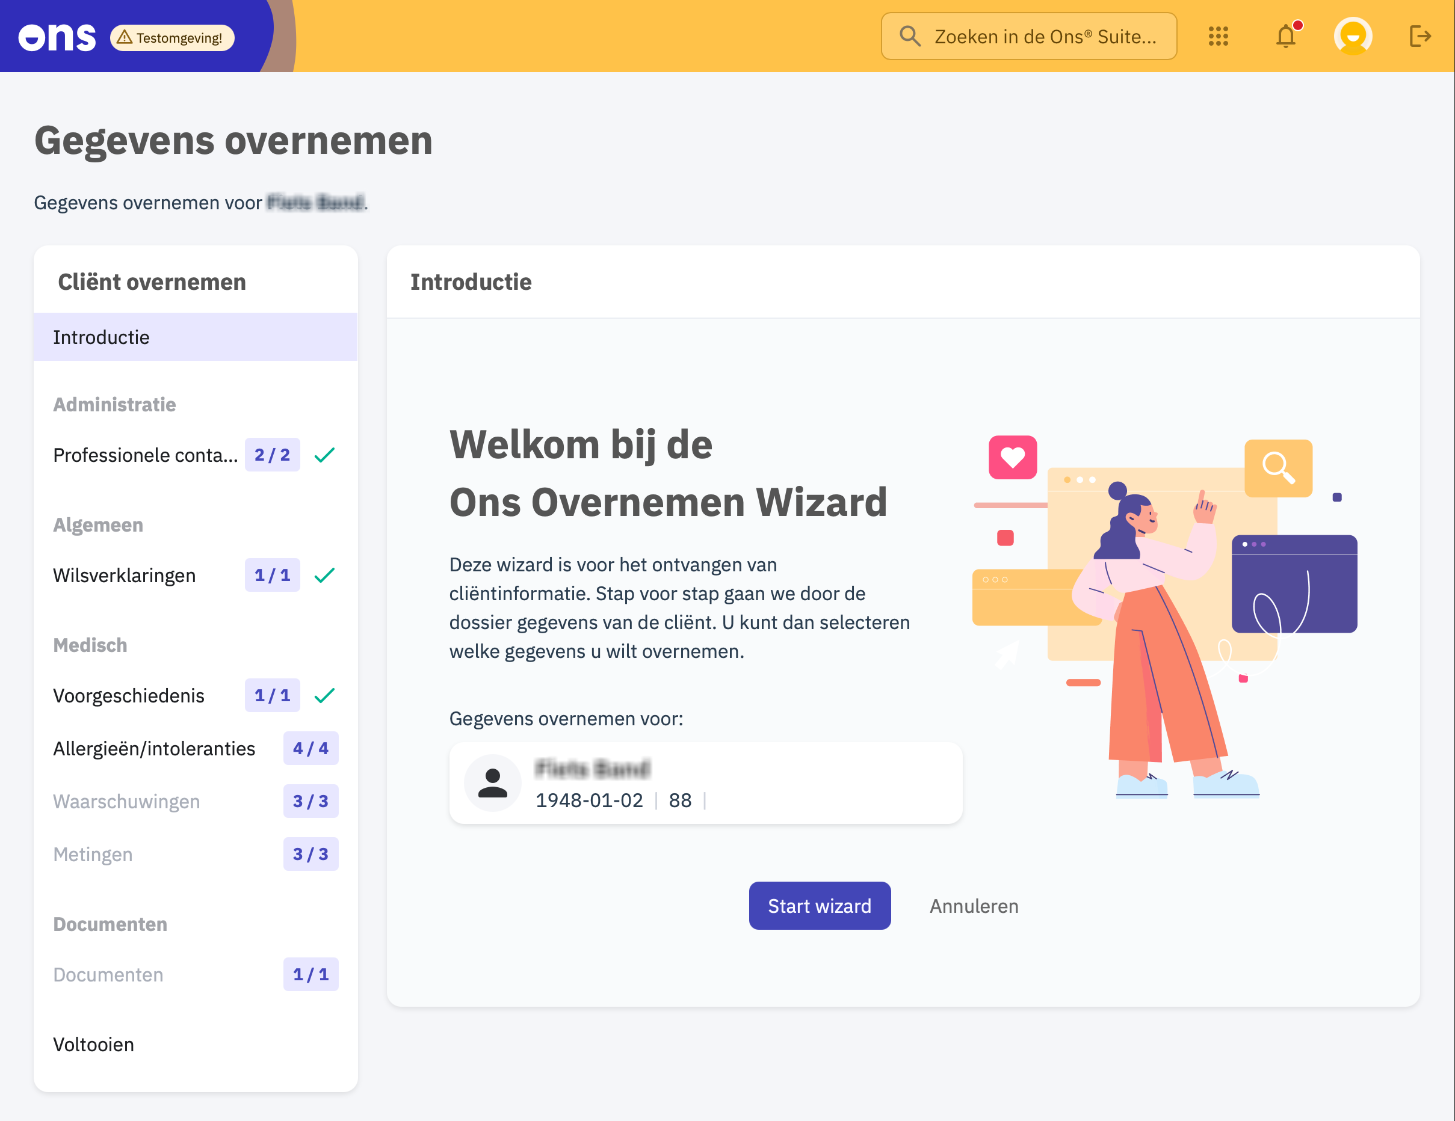Click the Administratie section label
This screenshot has width=1455, height=1121.
[114, 404]
